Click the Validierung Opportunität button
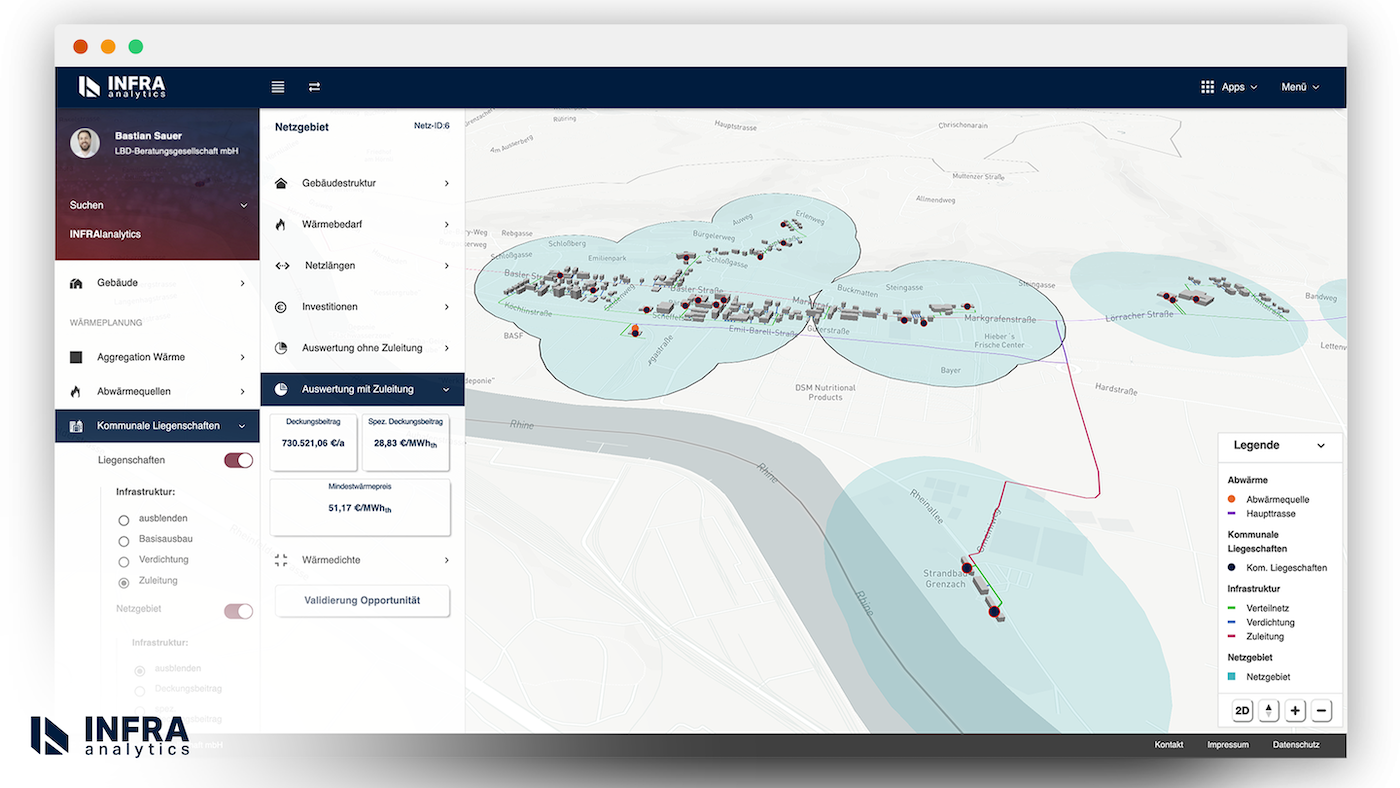The height and width of the screenshot is (788, 1400). (x=362, y=601)
